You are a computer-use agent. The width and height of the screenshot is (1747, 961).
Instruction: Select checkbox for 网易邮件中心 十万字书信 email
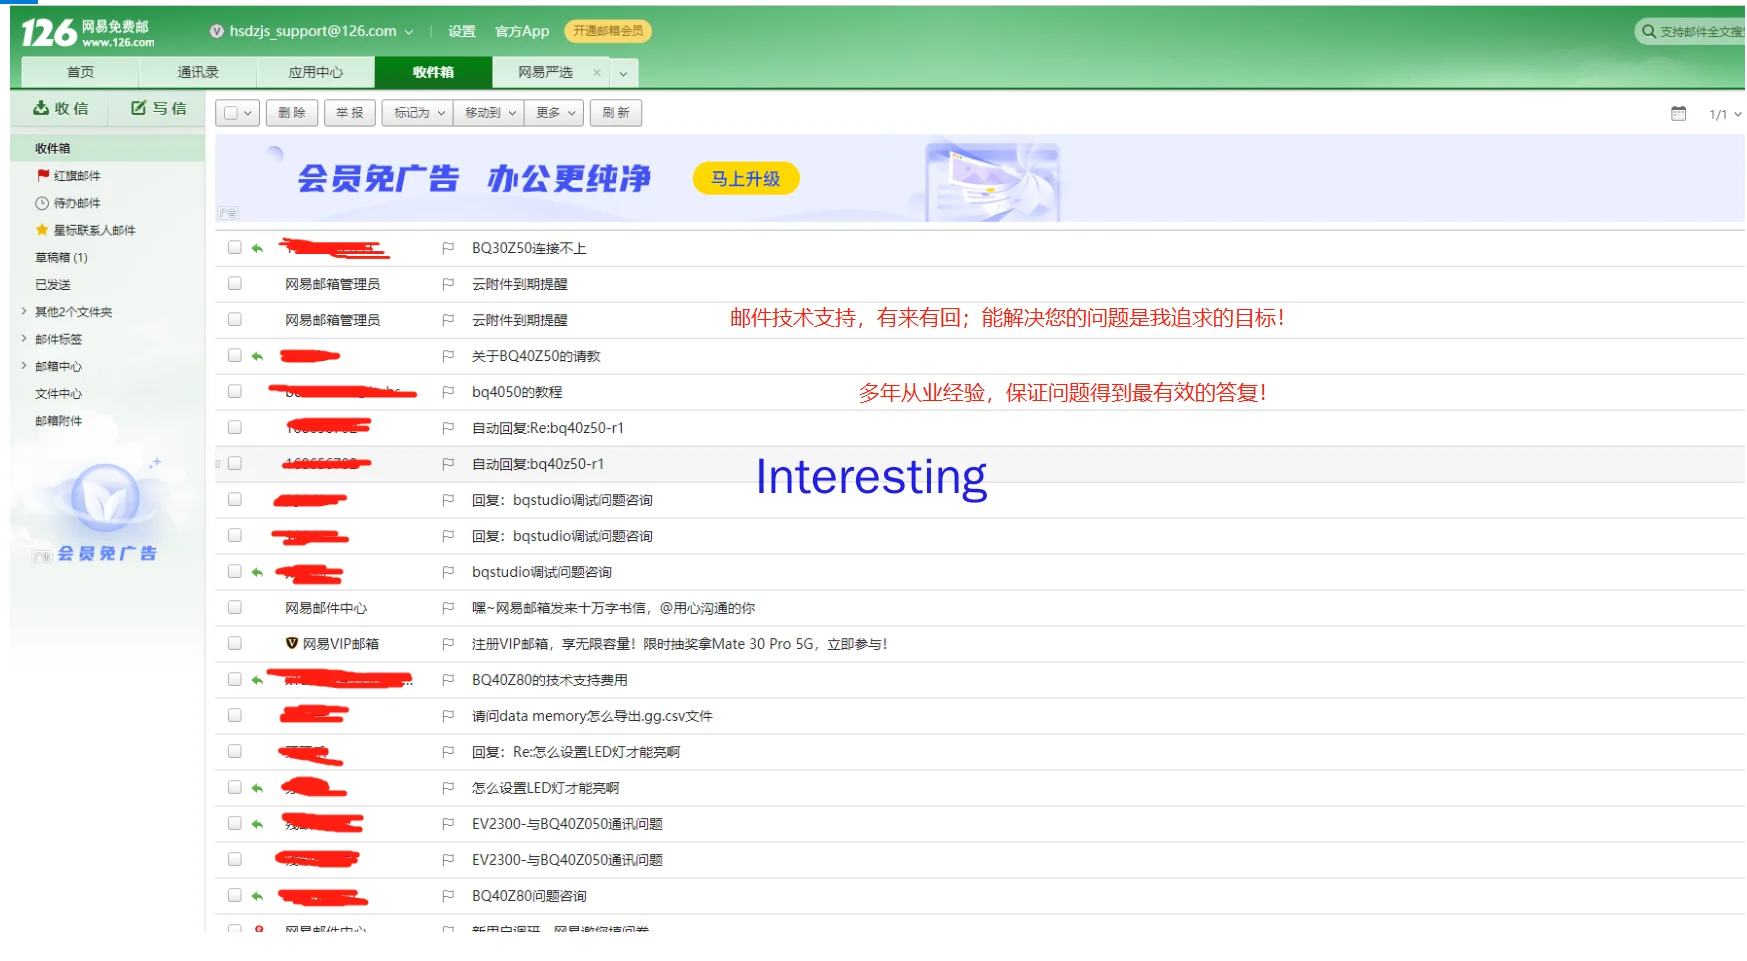click(x=235, y=607)
